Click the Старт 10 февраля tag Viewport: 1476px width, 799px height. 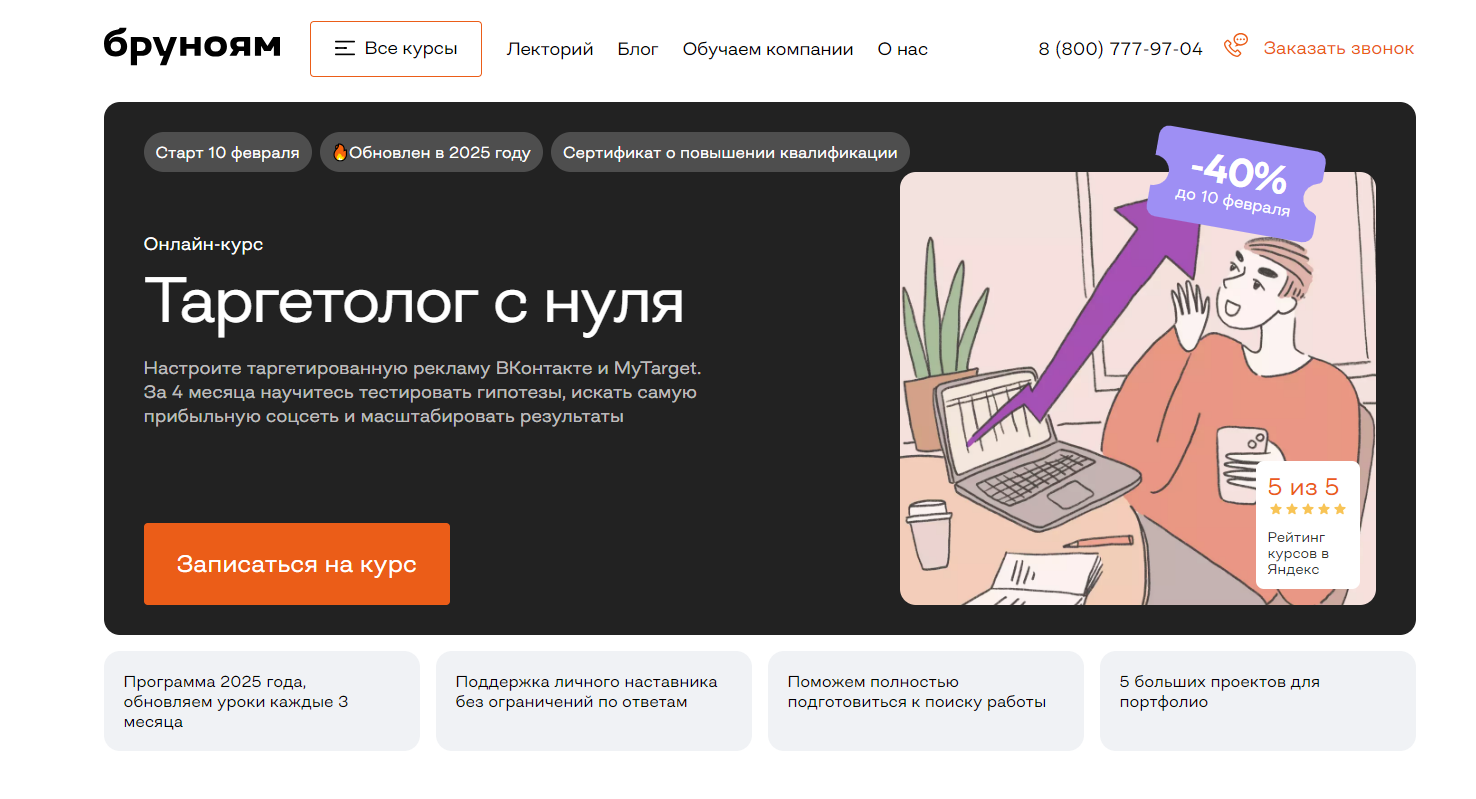[228, 153]
